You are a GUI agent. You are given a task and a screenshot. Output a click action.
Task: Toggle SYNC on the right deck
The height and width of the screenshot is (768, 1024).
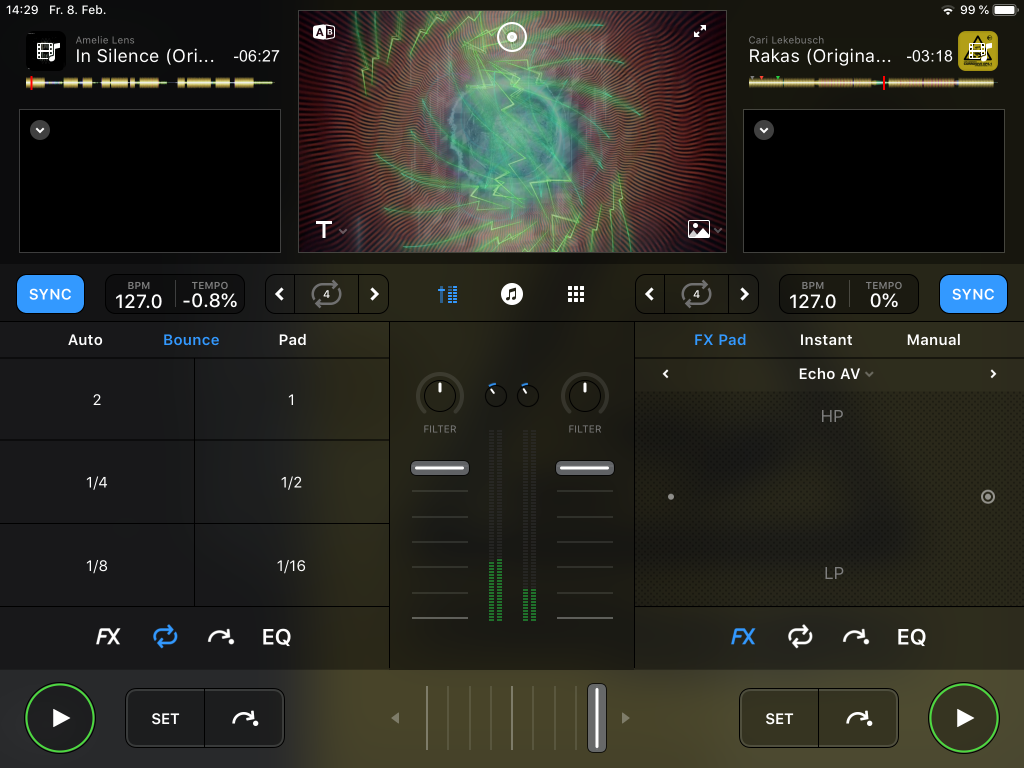(x=973, y=294)
